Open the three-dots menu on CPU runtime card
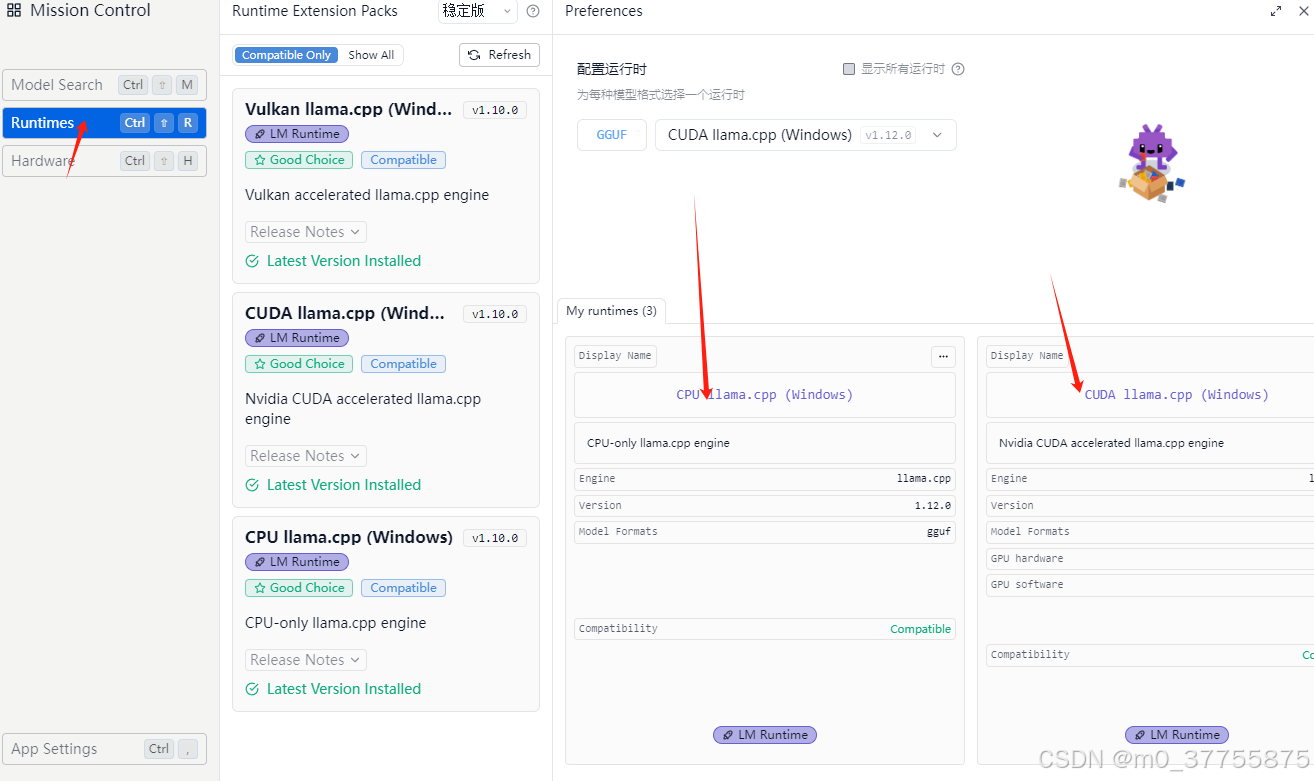Screen dimensions: 1314x781 pos(943,357)
